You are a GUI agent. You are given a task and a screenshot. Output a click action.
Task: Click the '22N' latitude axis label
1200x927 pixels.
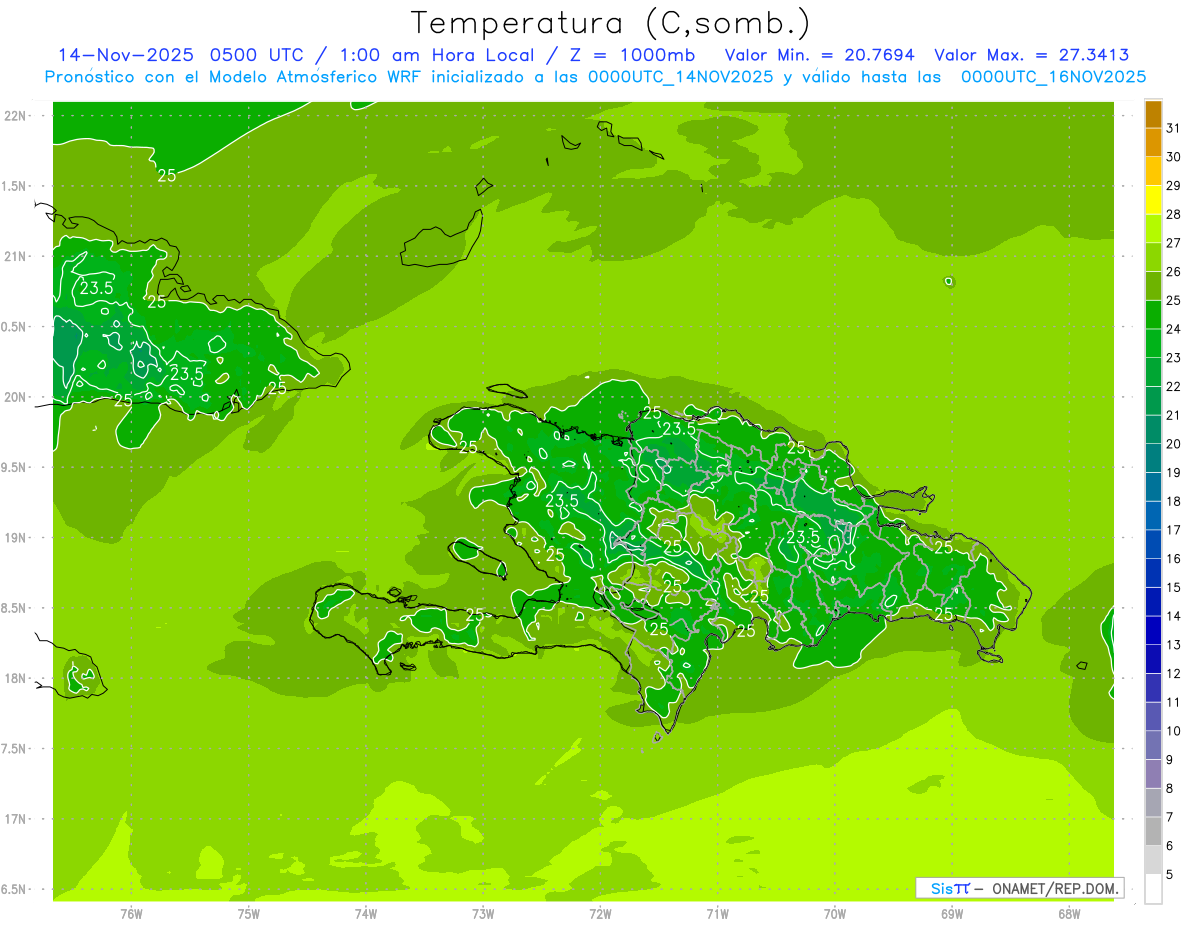pos(15,116)
